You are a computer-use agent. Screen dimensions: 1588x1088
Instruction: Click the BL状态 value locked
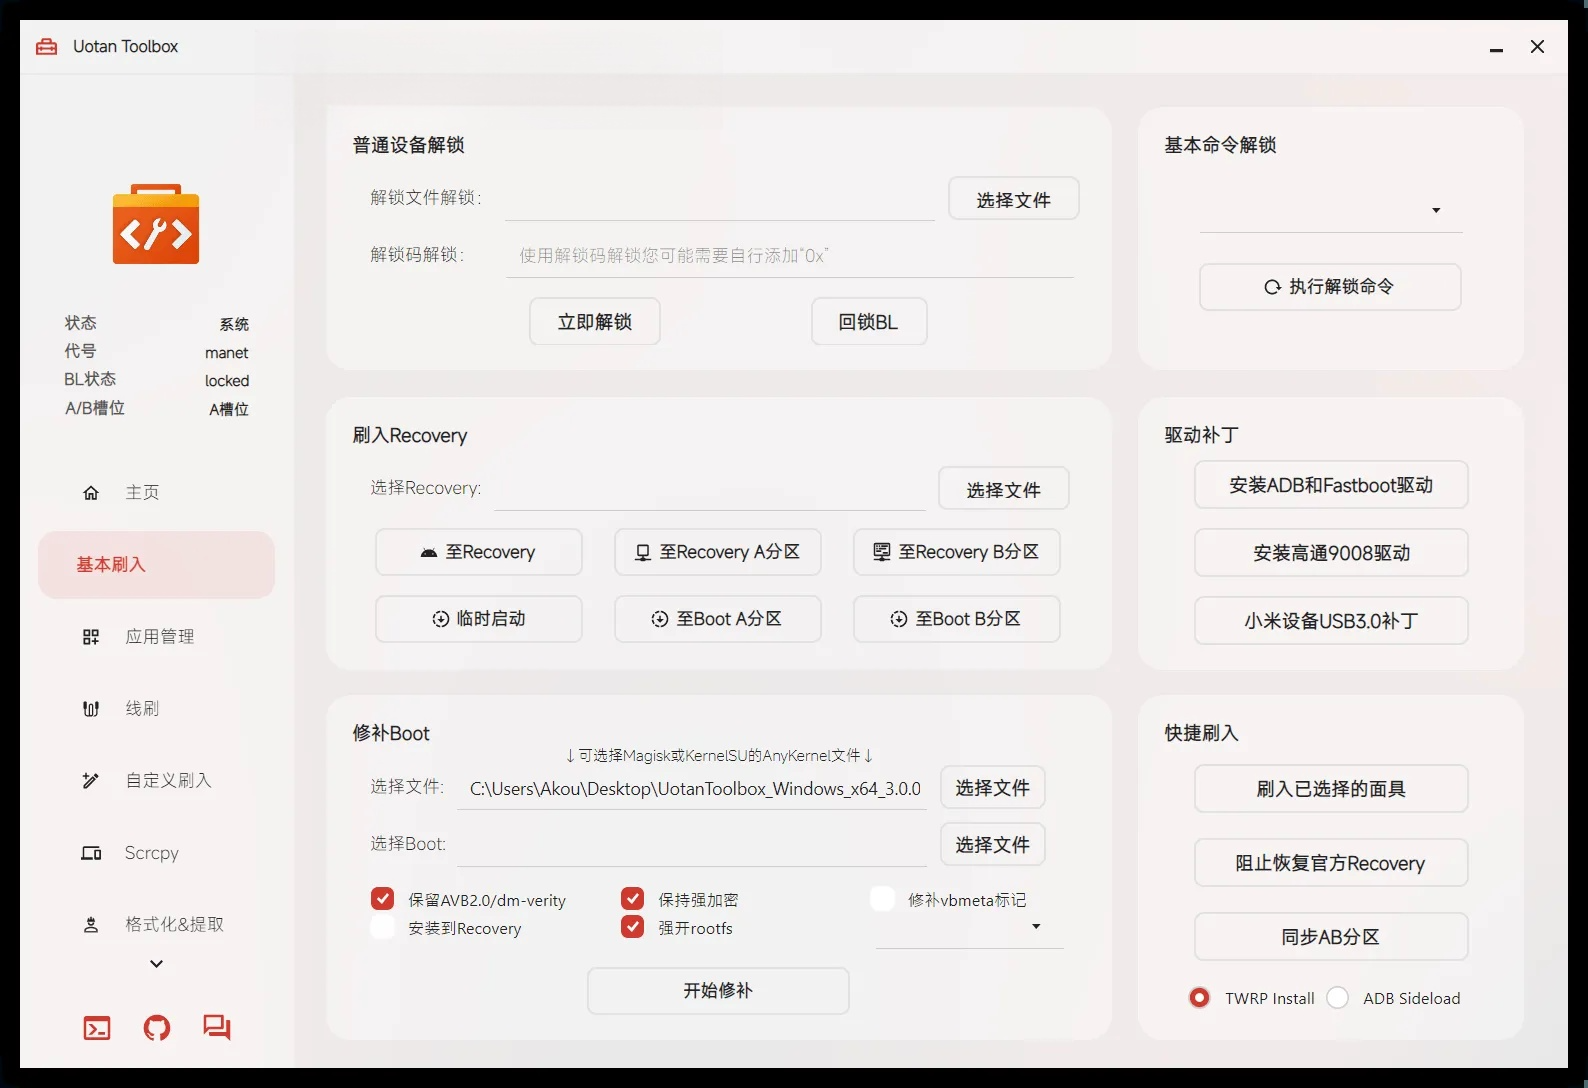(x=227, y=381)
